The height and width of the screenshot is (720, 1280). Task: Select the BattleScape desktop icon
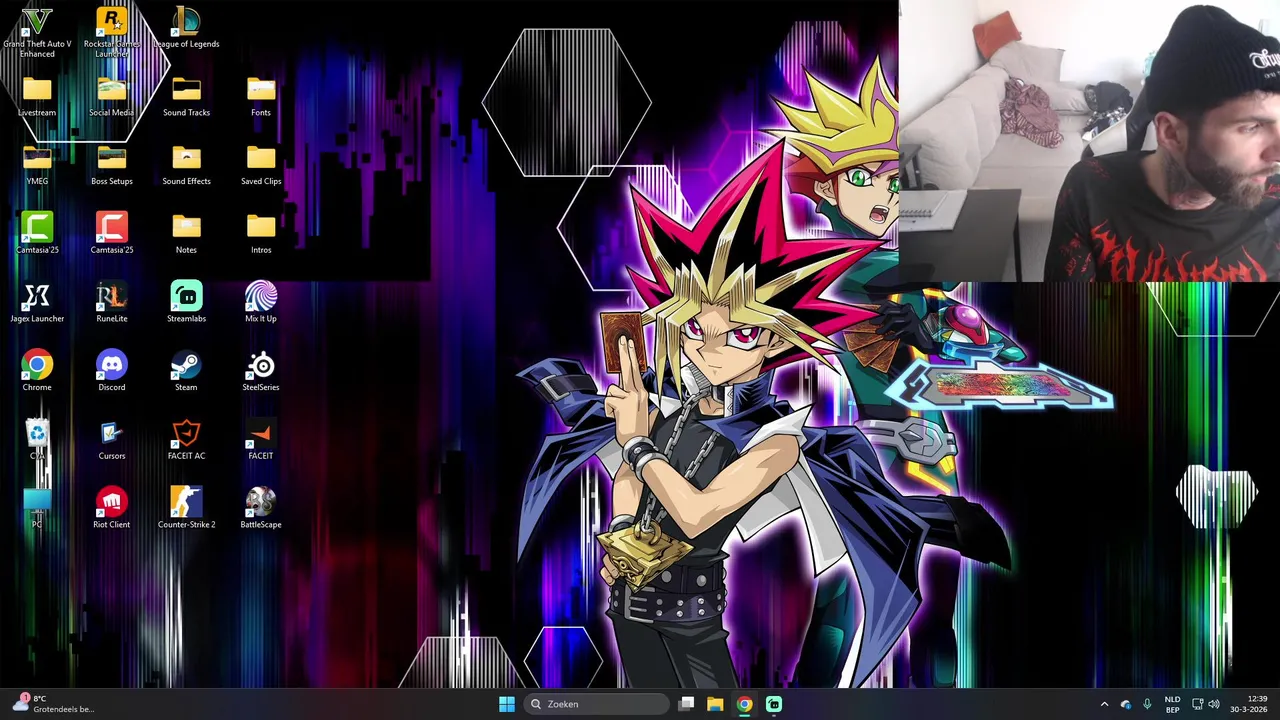261,508
